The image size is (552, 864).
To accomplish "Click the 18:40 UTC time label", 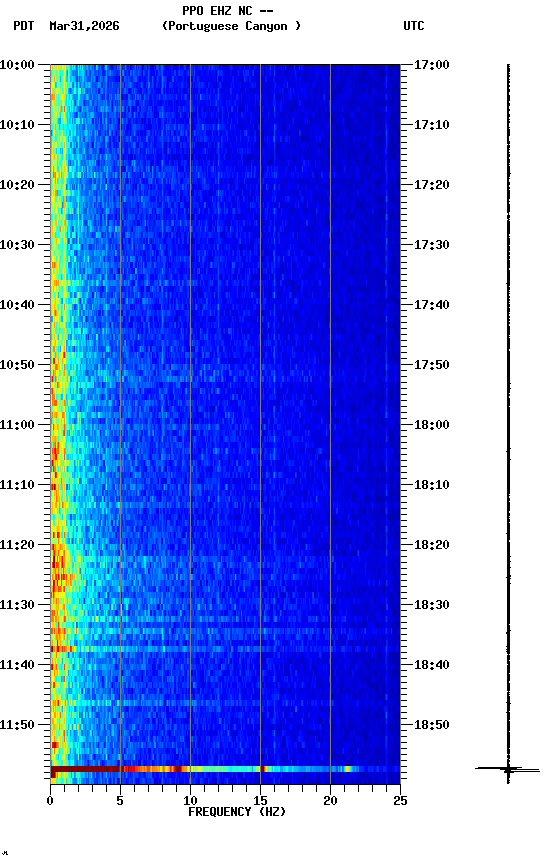I will click(x=432, y=666).
